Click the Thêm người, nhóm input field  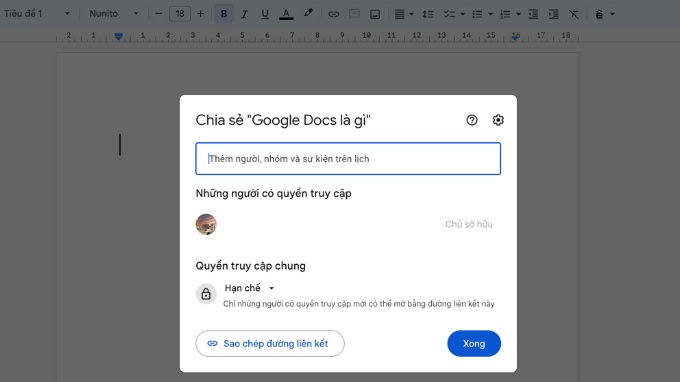(x=348, y=159)
